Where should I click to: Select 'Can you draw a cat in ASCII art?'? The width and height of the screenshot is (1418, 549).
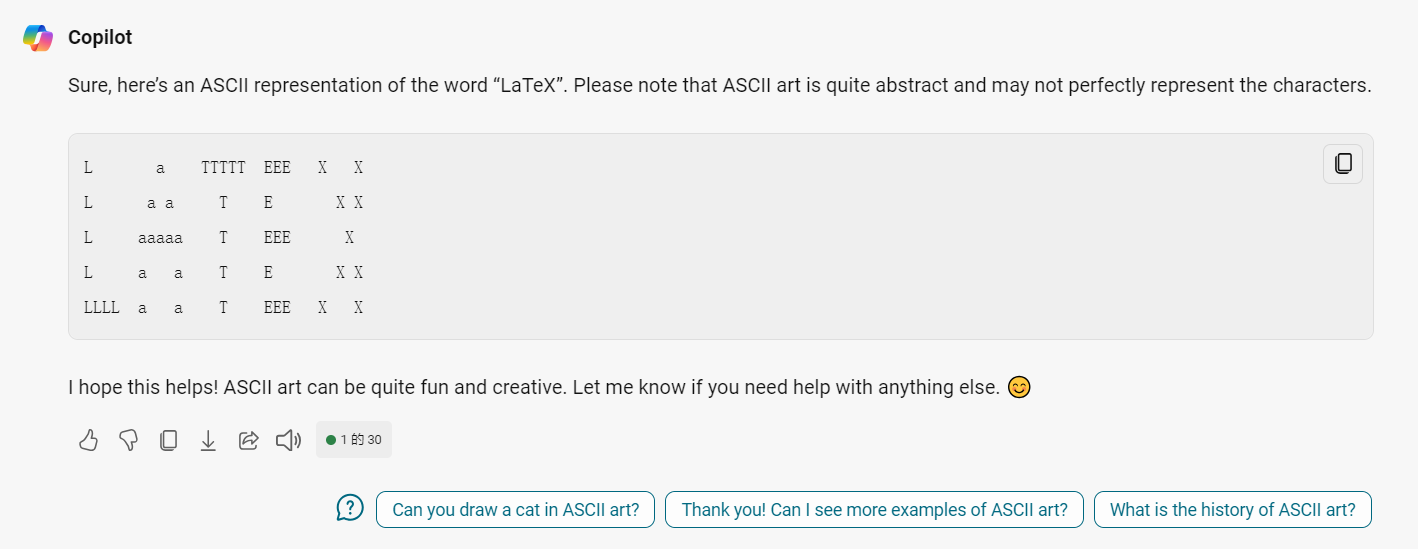(515, 510)
